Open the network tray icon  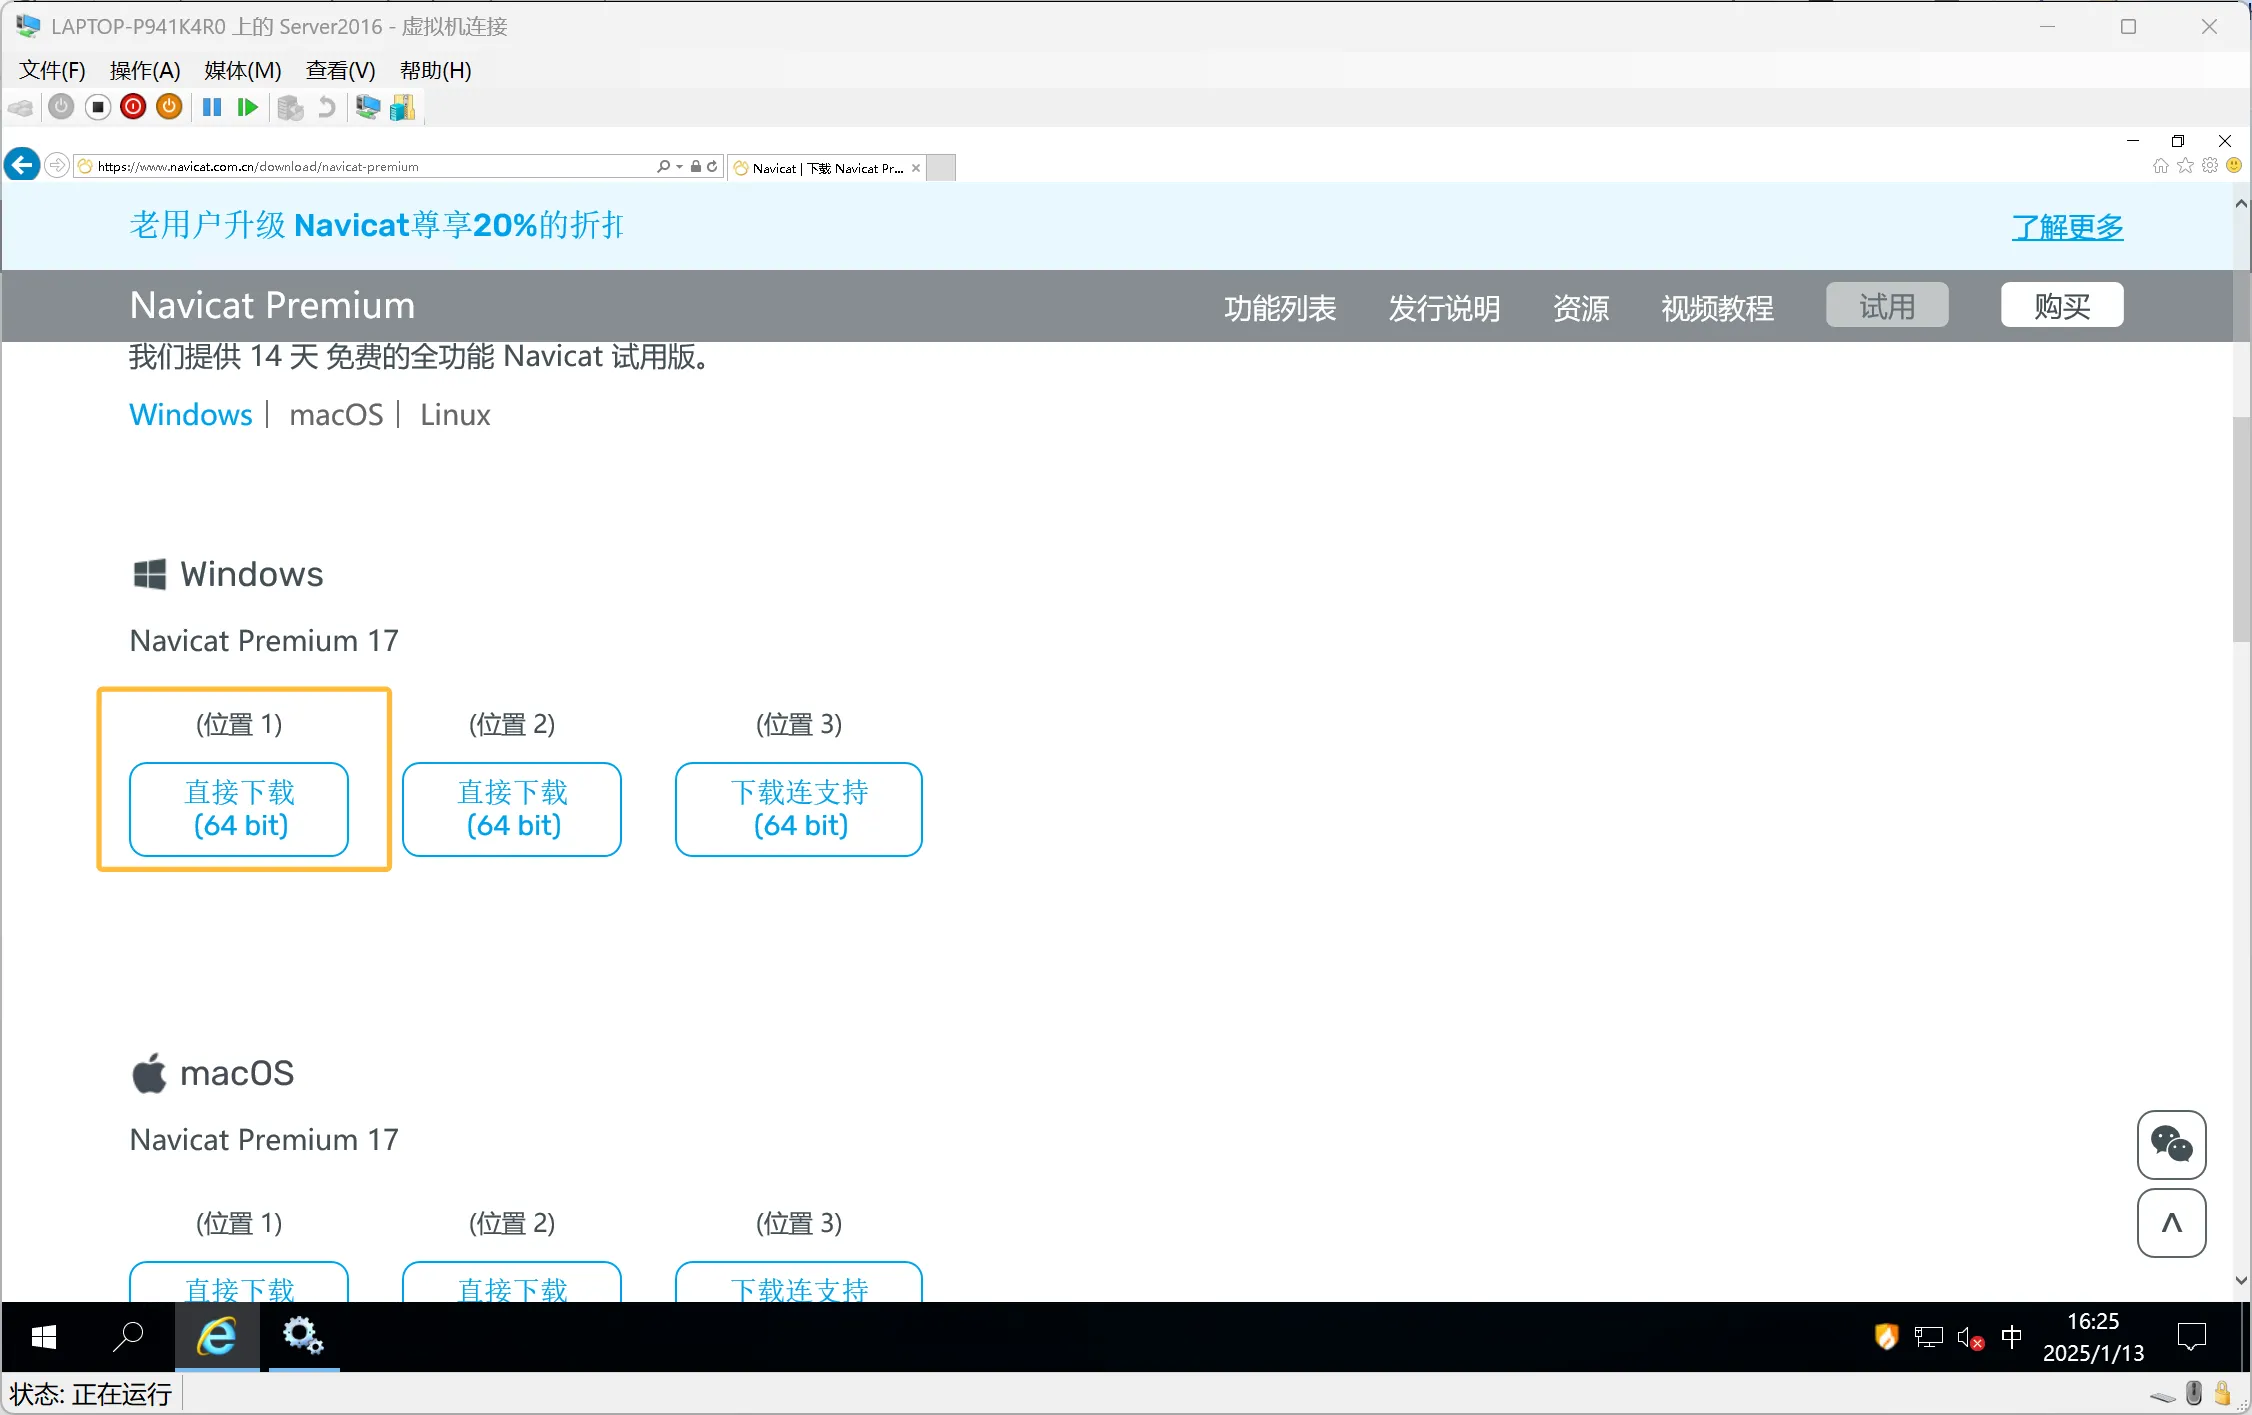click(x=1928, y=1337)
